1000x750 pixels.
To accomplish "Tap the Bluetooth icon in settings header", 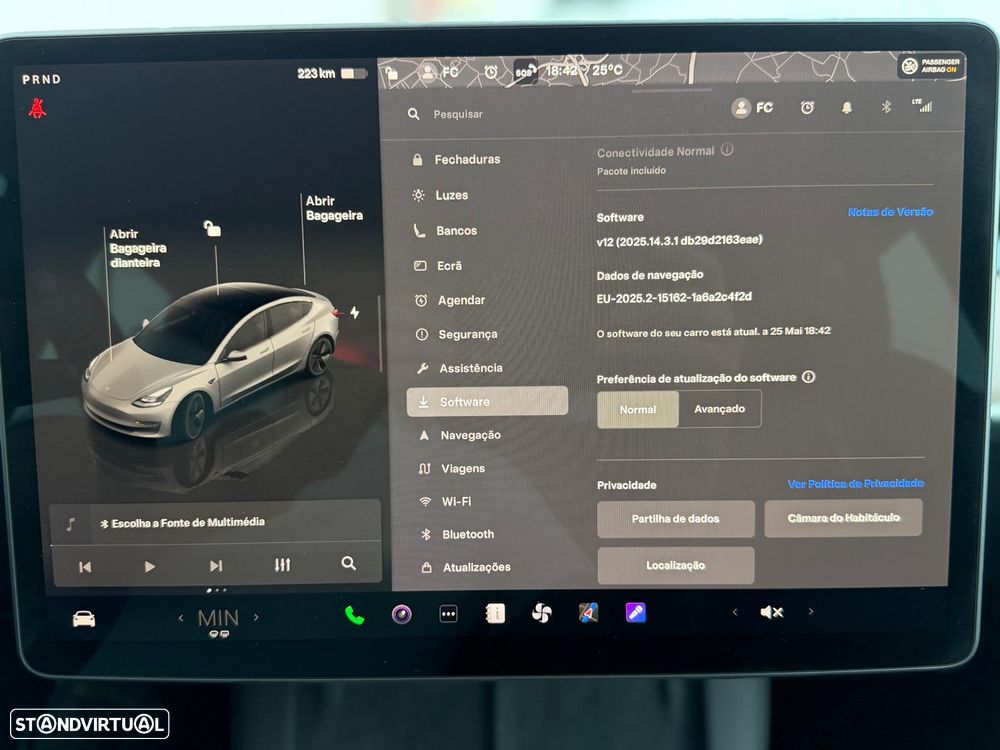I will point(886,107).
